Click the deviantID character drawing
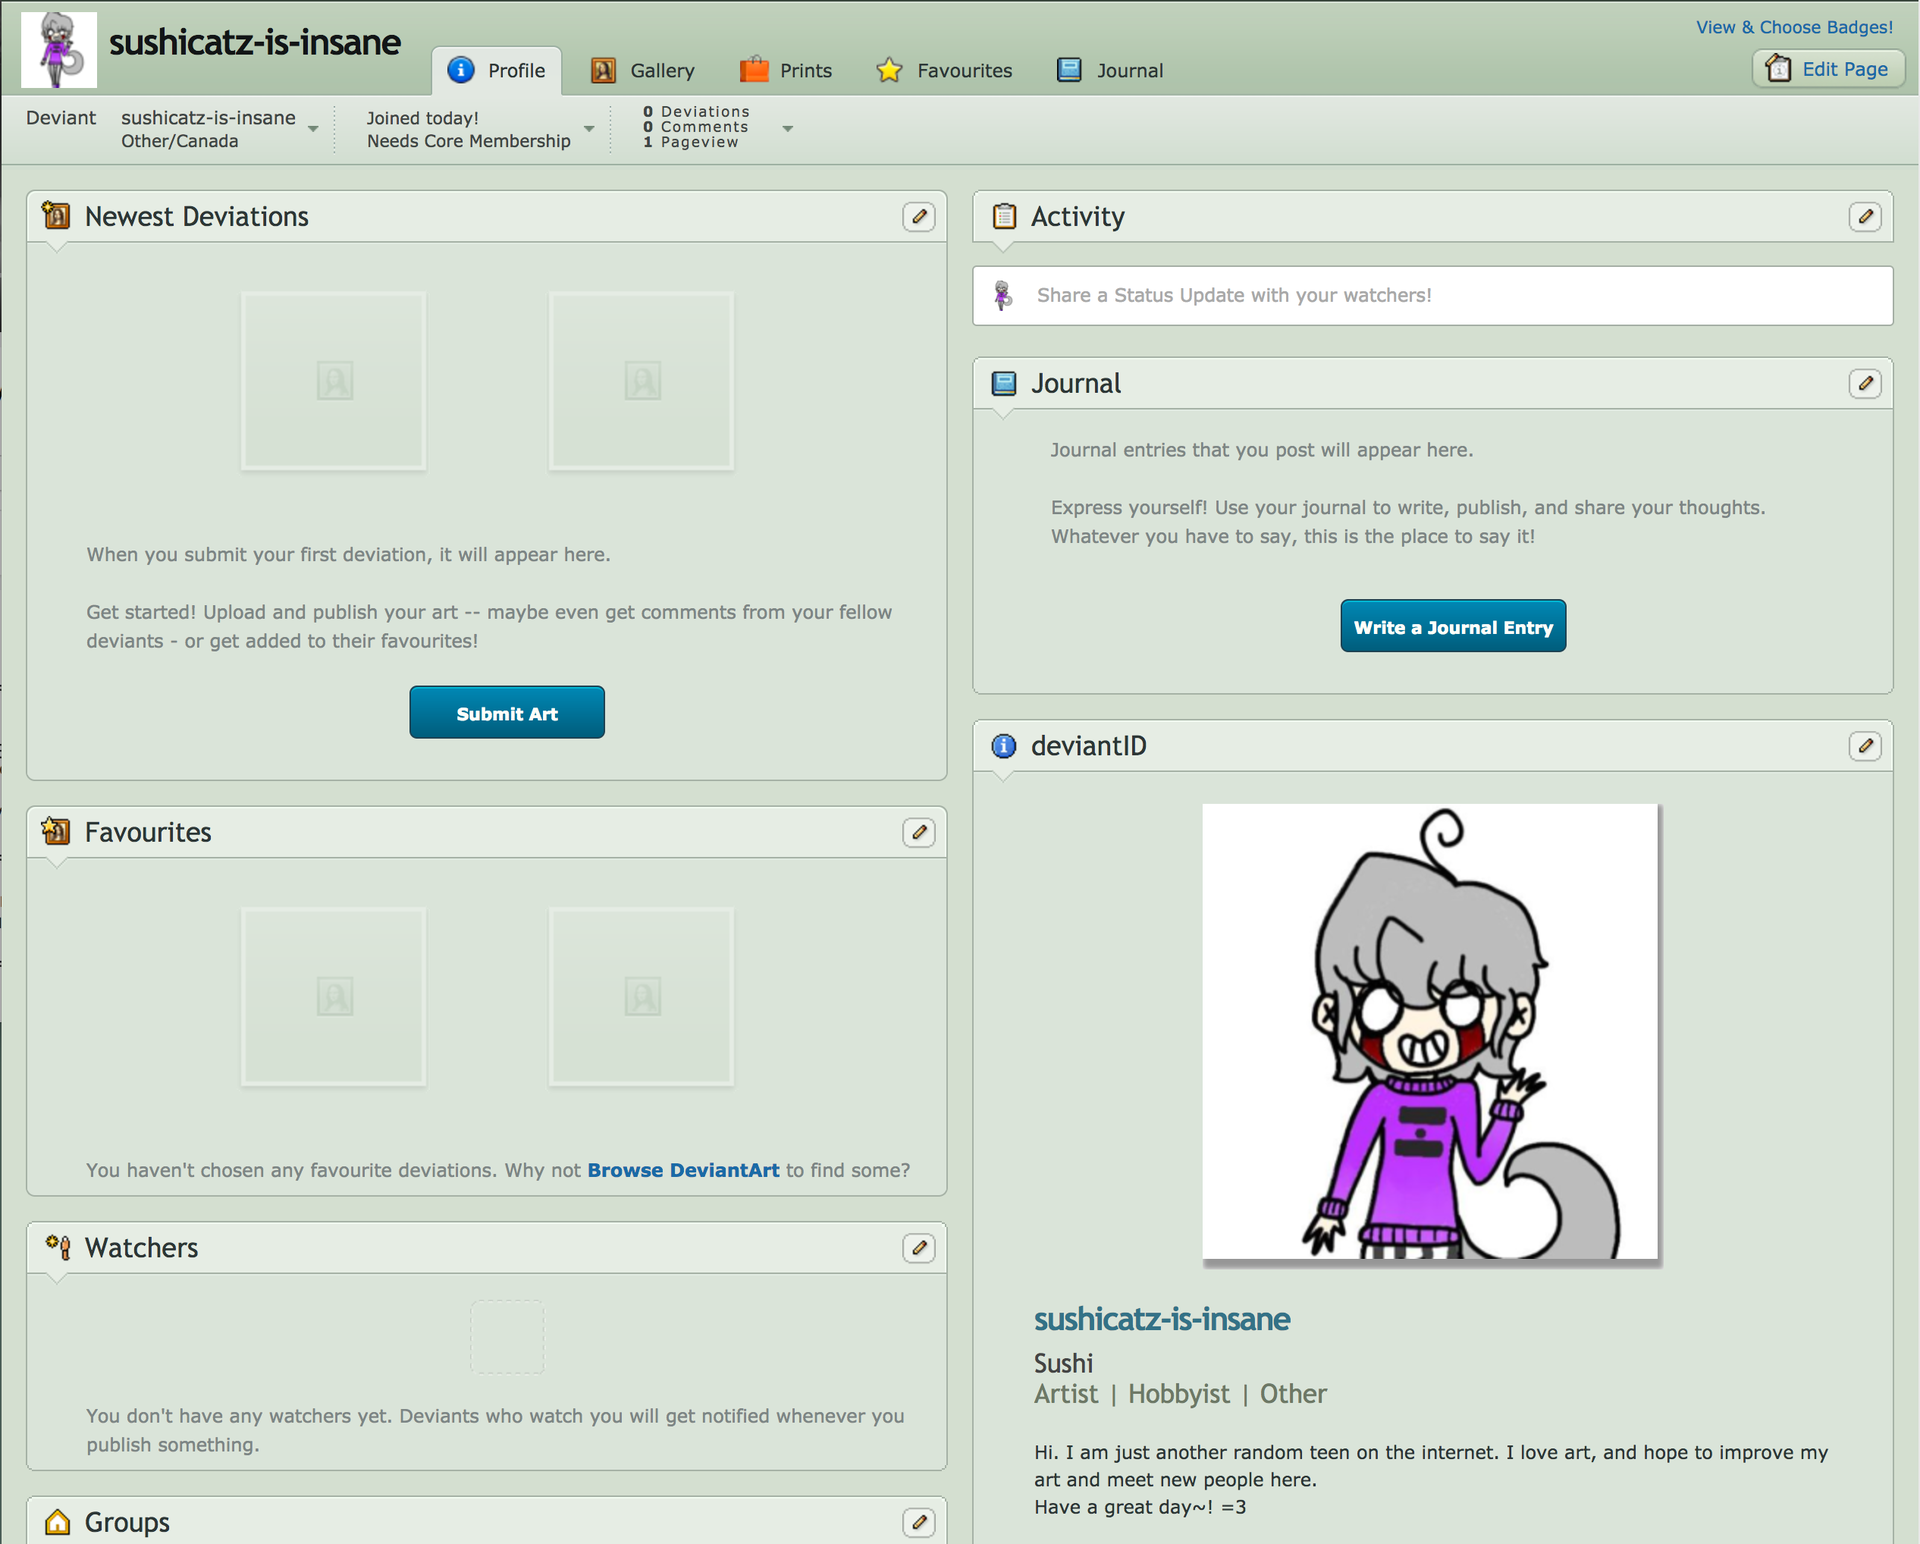This screenshot has height=1544, width=1920. [x=1430, y=1031]
